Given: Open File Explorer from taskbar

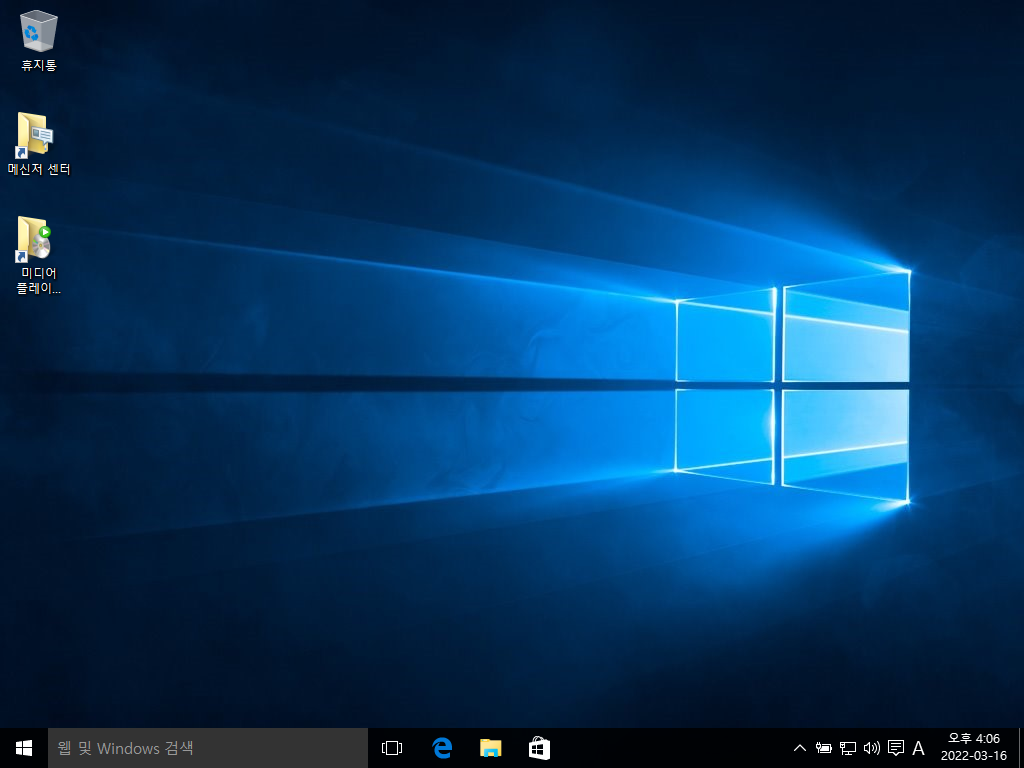Looking at the screenshot, I should point(490,748).
